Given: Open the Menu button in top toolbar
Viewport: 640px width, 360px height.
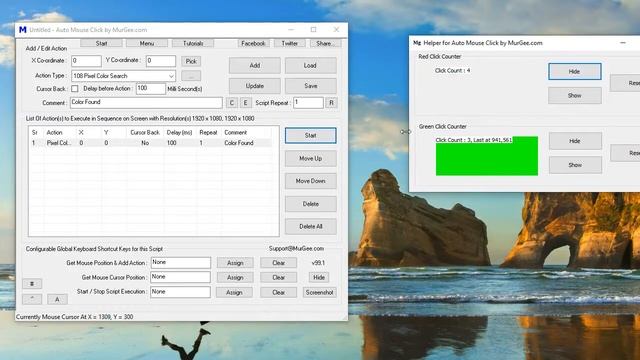Looking at the screenshot, I should point(147,43).
